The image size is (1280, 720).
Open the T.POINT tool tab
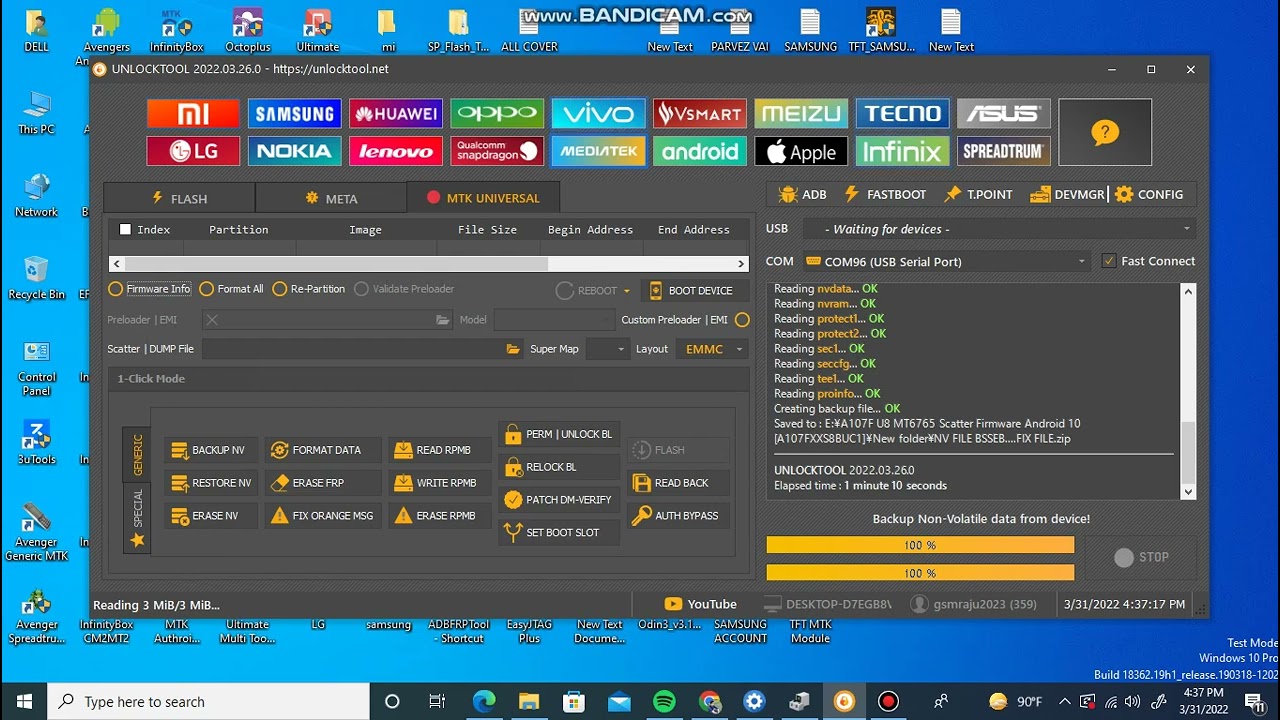(x=978, y=194)
